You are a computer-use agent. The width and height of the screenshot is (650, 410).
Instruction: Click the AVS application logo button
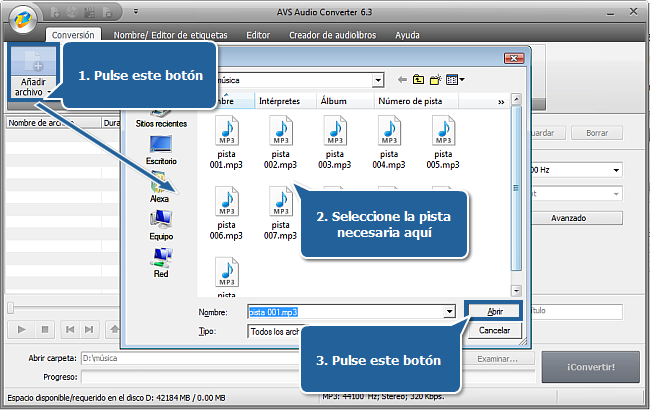pos(20,14)
